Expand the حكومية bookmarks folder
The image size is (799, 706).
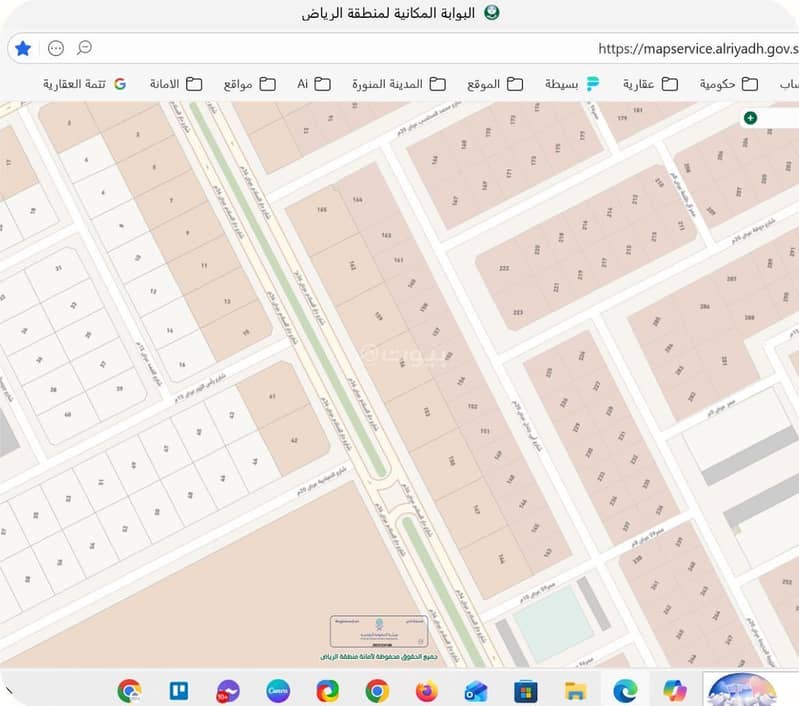click(x=726, y=84)
